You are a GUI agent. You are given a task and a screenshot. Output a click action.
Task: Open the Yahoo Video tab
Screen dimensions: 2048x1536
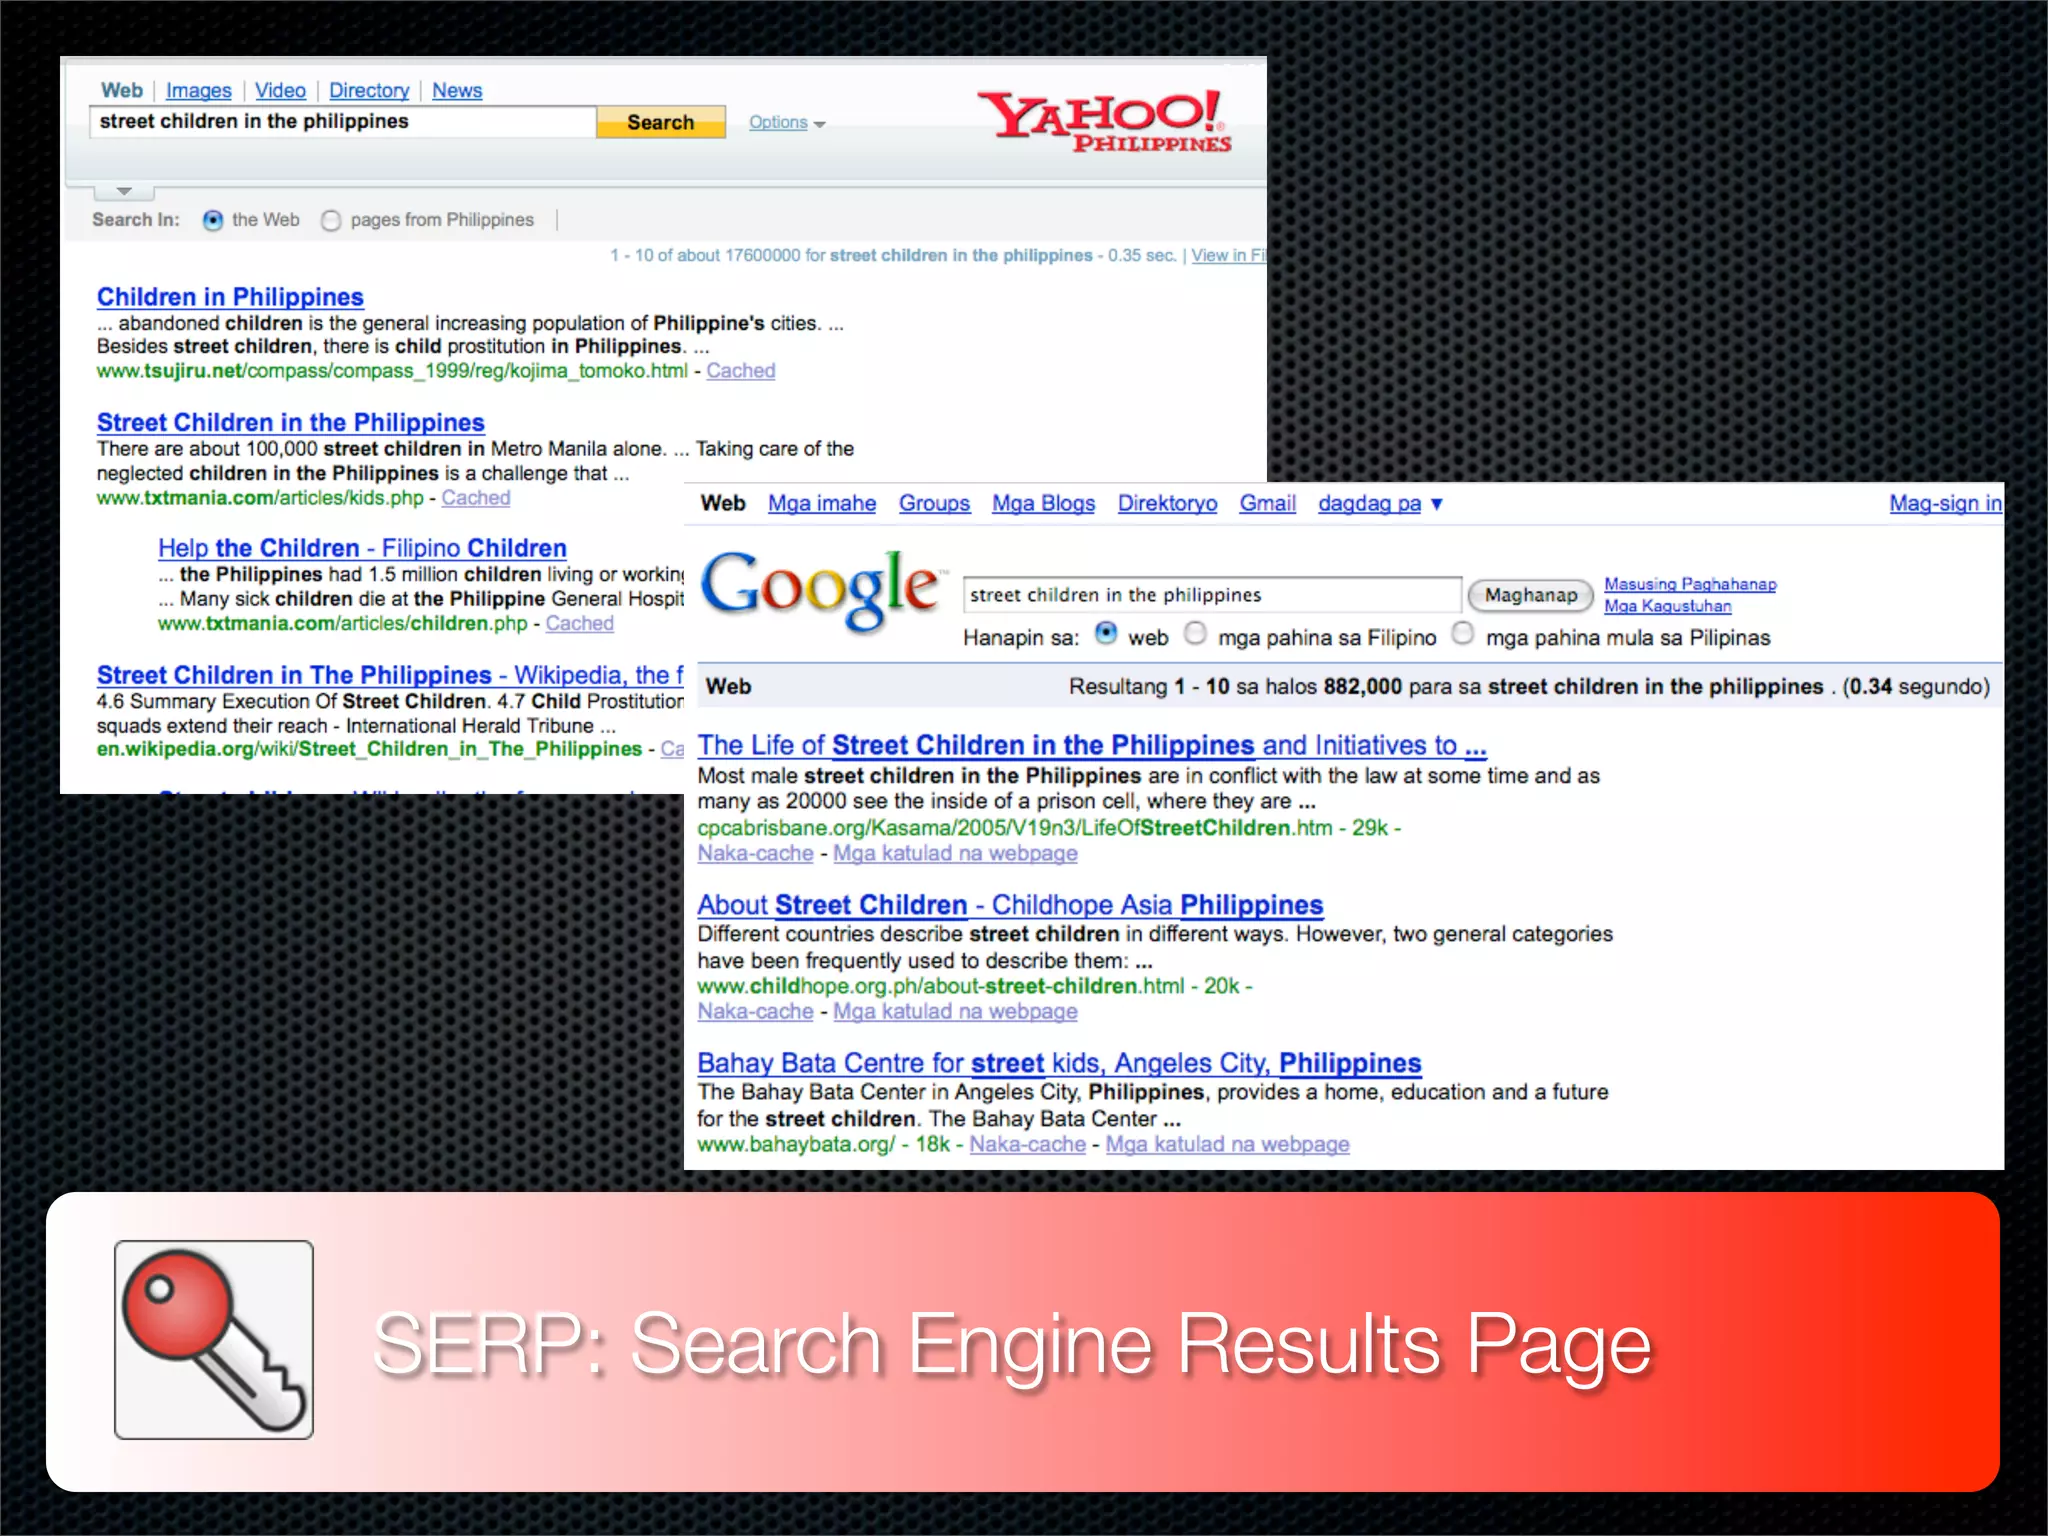point(280,91)
